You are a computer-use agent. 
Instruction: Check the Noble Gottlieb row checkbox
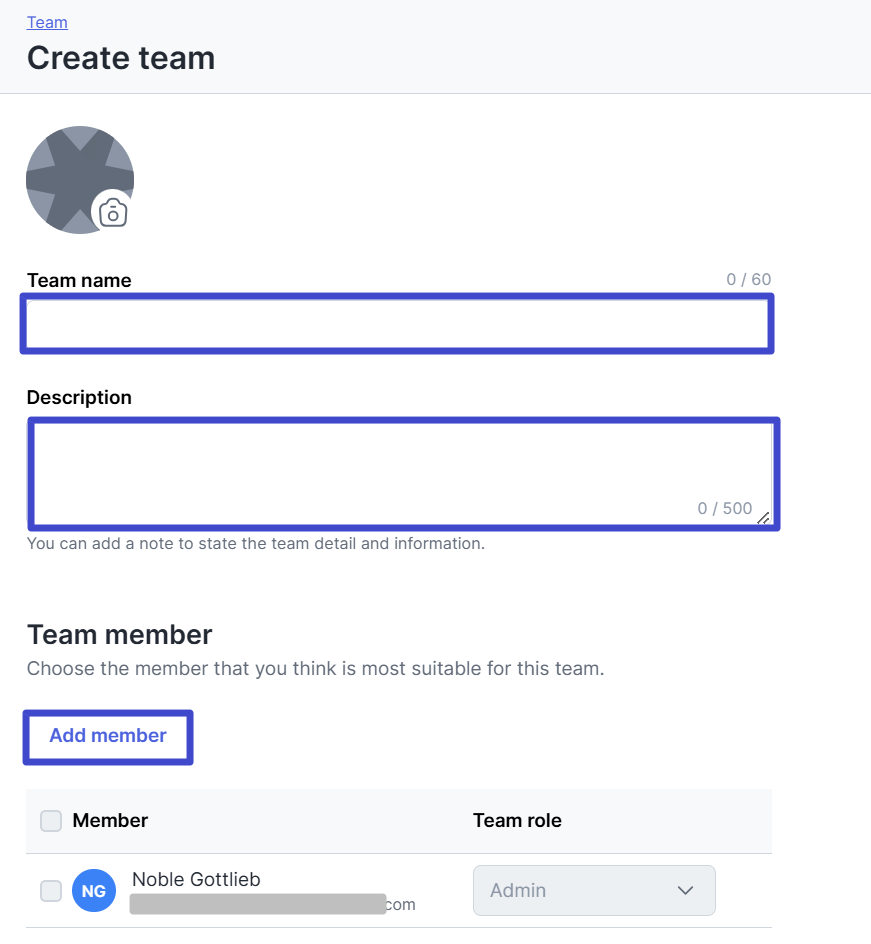point(50,890)
